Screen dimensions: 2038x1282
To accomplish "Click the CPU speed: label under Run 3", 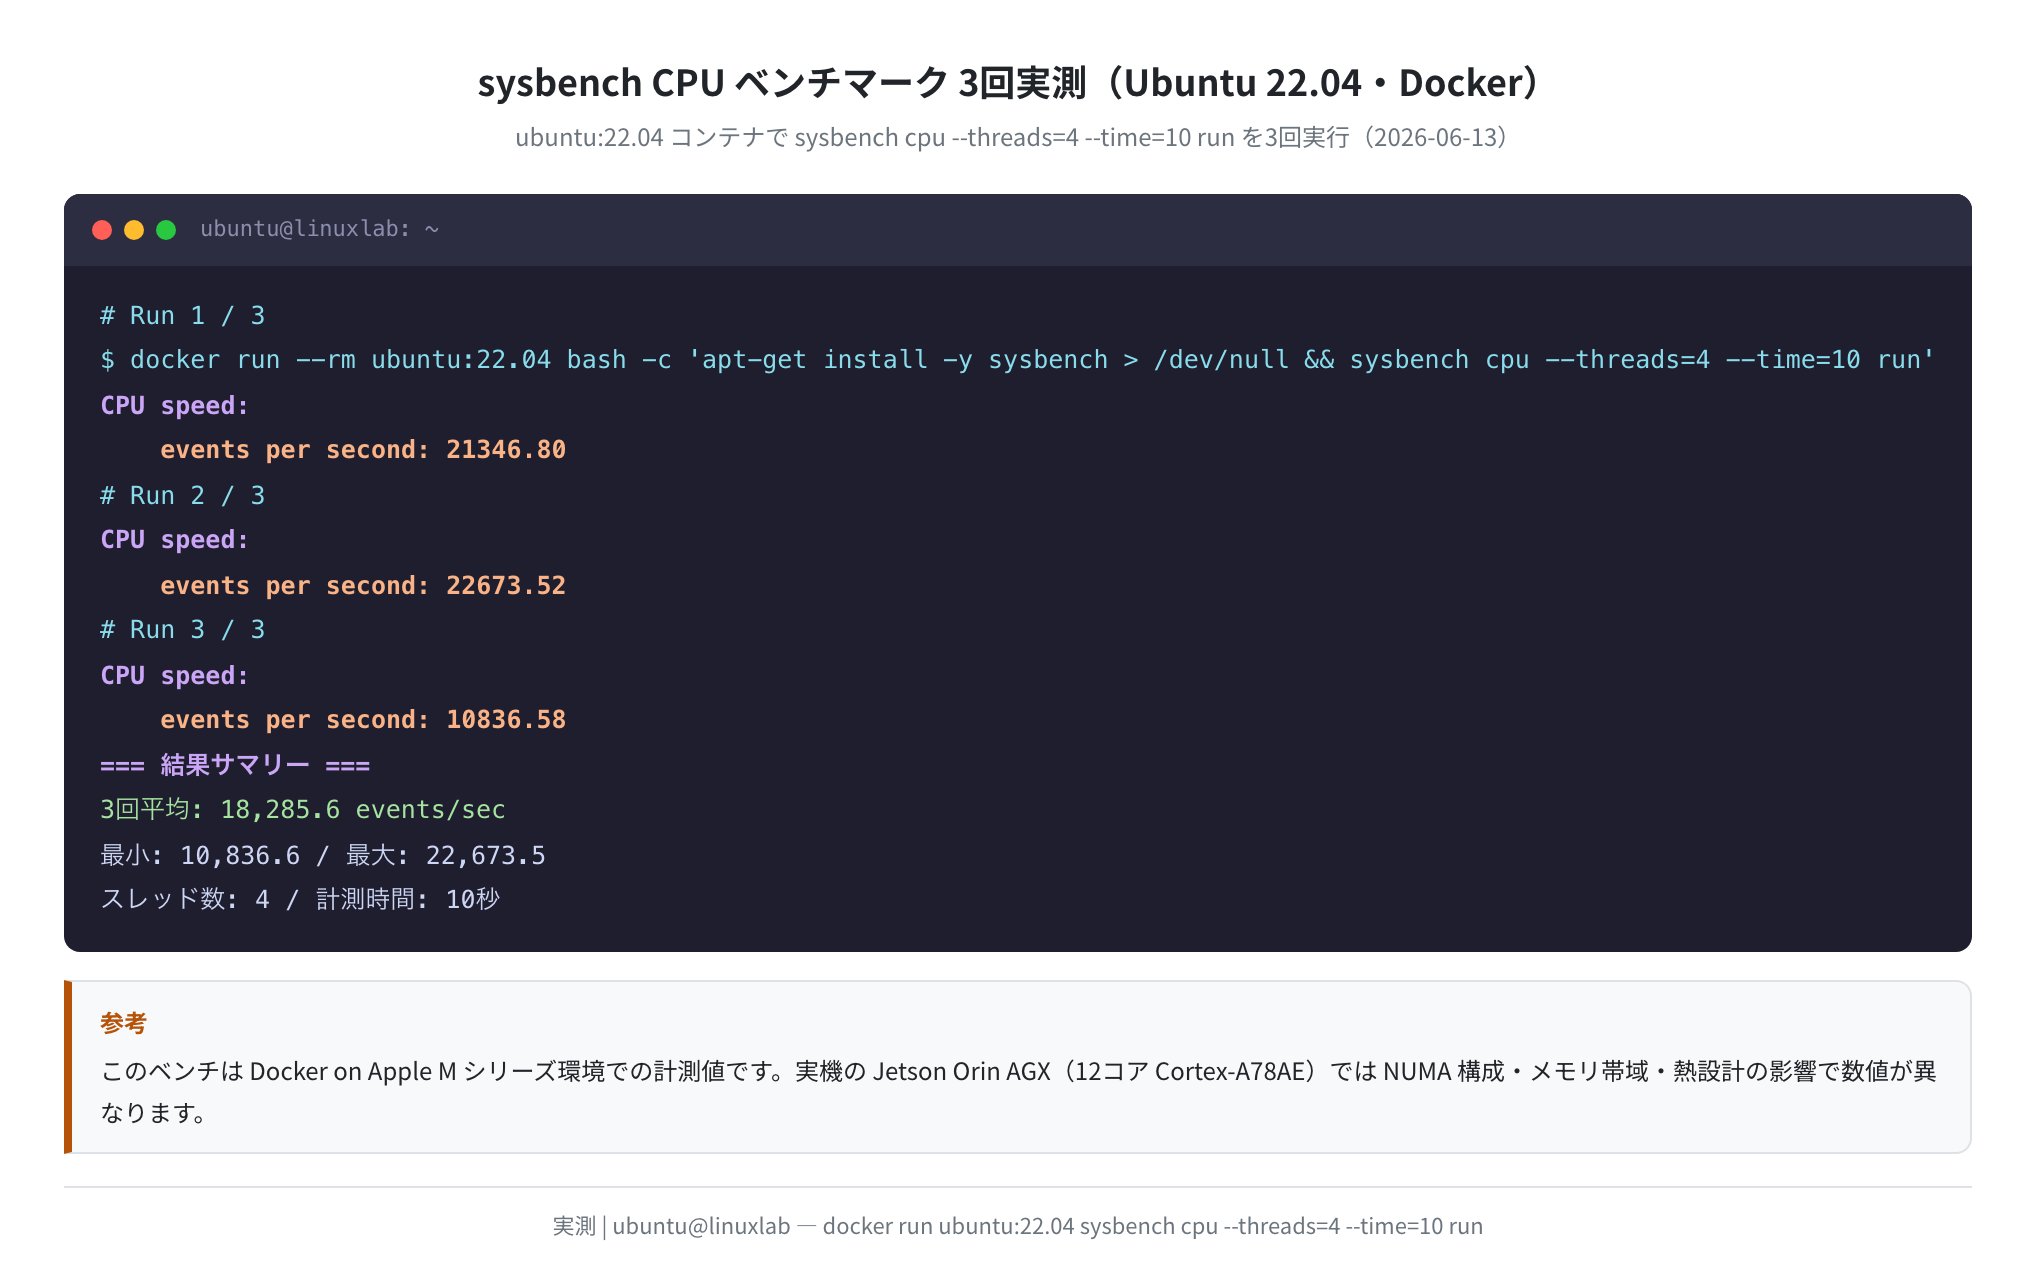I will point(174,676).
